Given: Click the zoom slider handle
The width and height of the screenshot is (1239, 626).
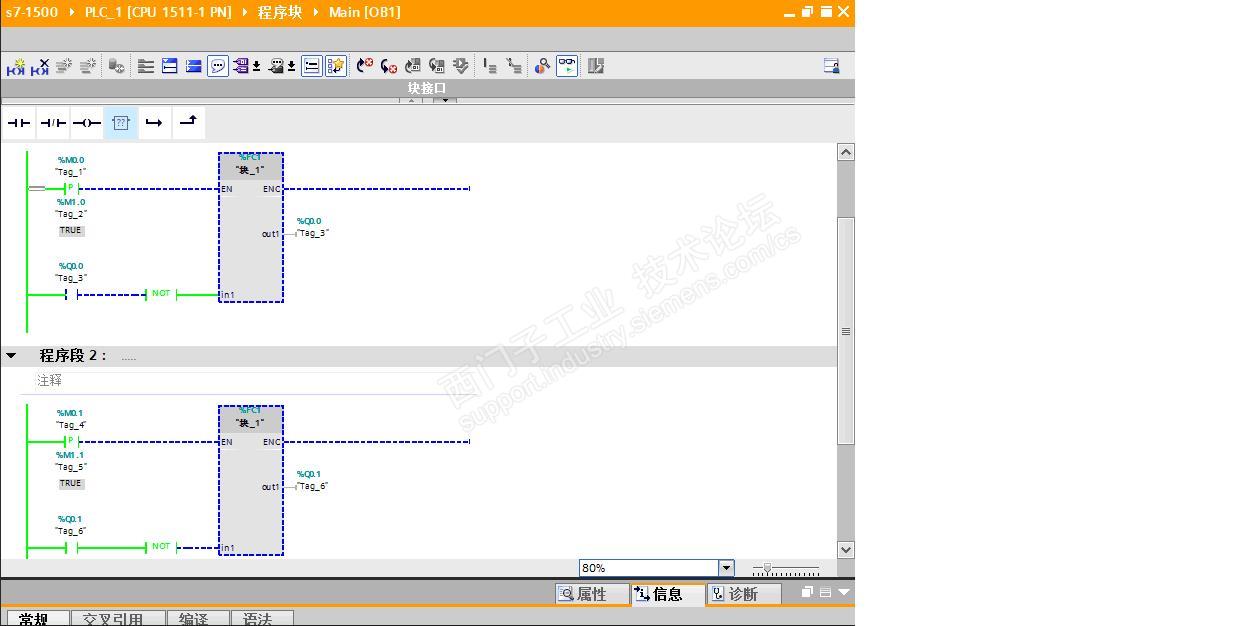Looking at the screenshot, I should [767, 568].
